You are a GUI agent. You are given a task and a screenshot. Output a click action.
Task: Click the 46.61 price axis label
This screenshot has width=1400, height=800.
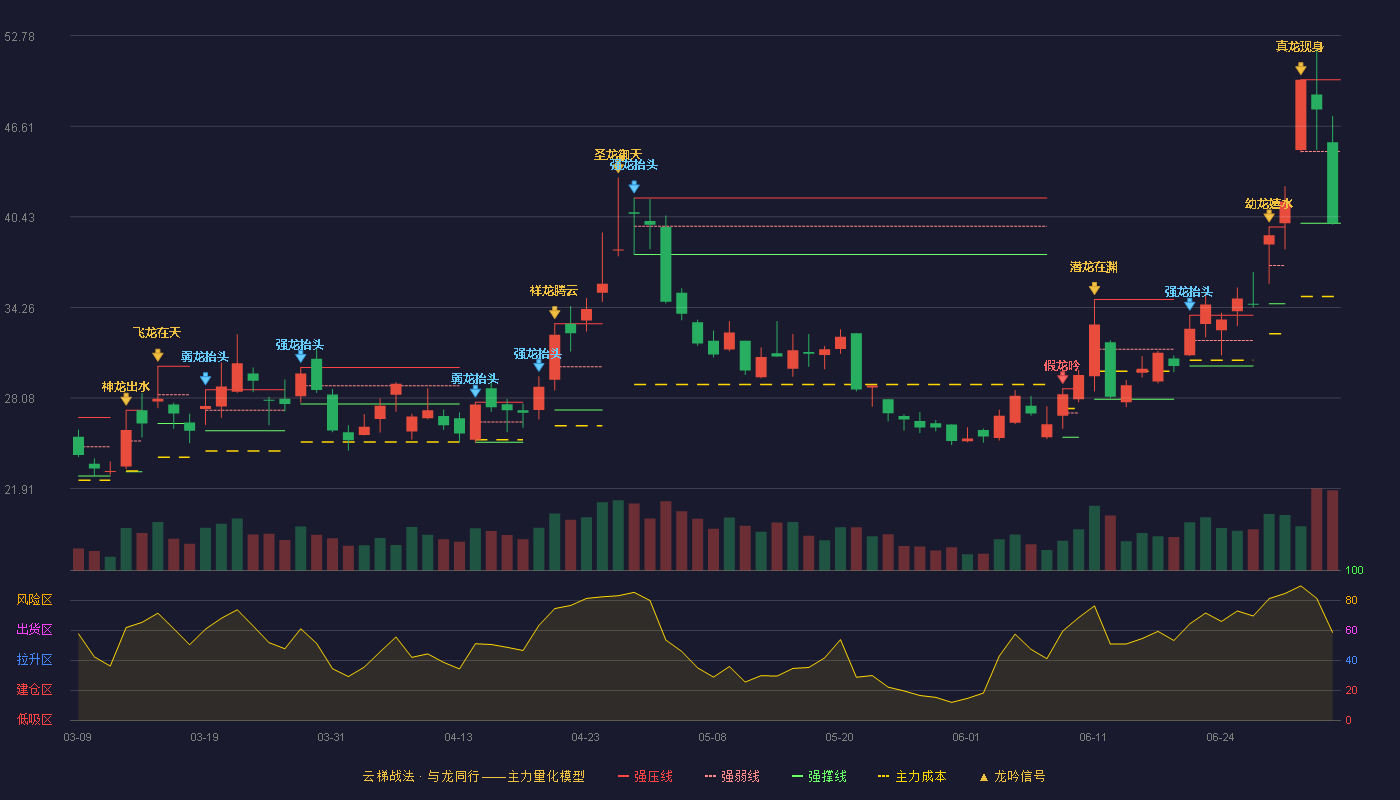[x=20, y=127]
